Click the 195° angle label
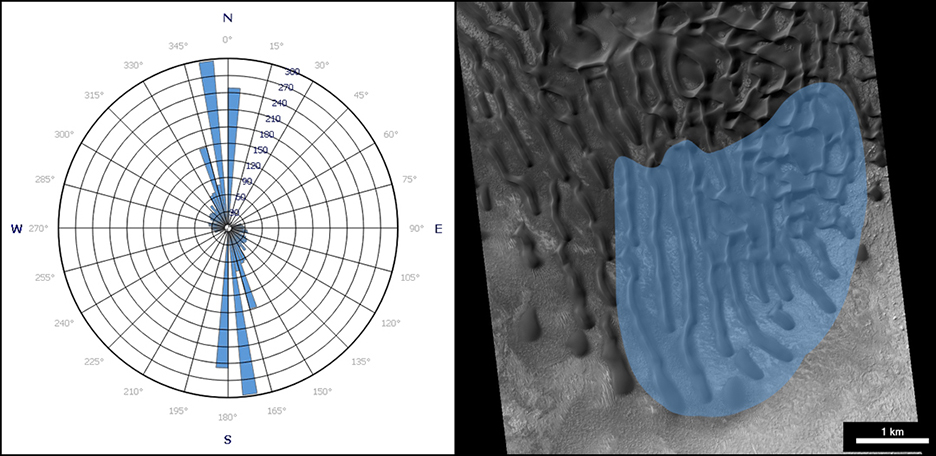The width and height of the screenshot is (936, 456). [x=178, y=411]
